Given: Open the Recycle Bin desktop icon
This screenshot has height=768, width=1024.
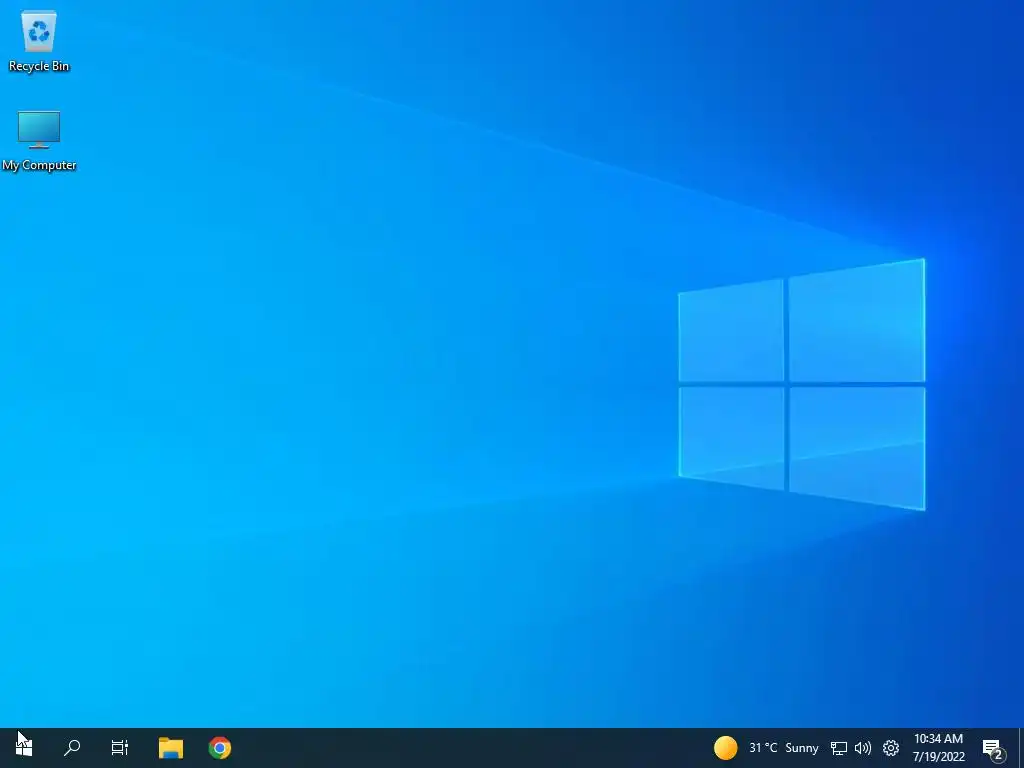Looking at the screenshot, I should [39, 42].
